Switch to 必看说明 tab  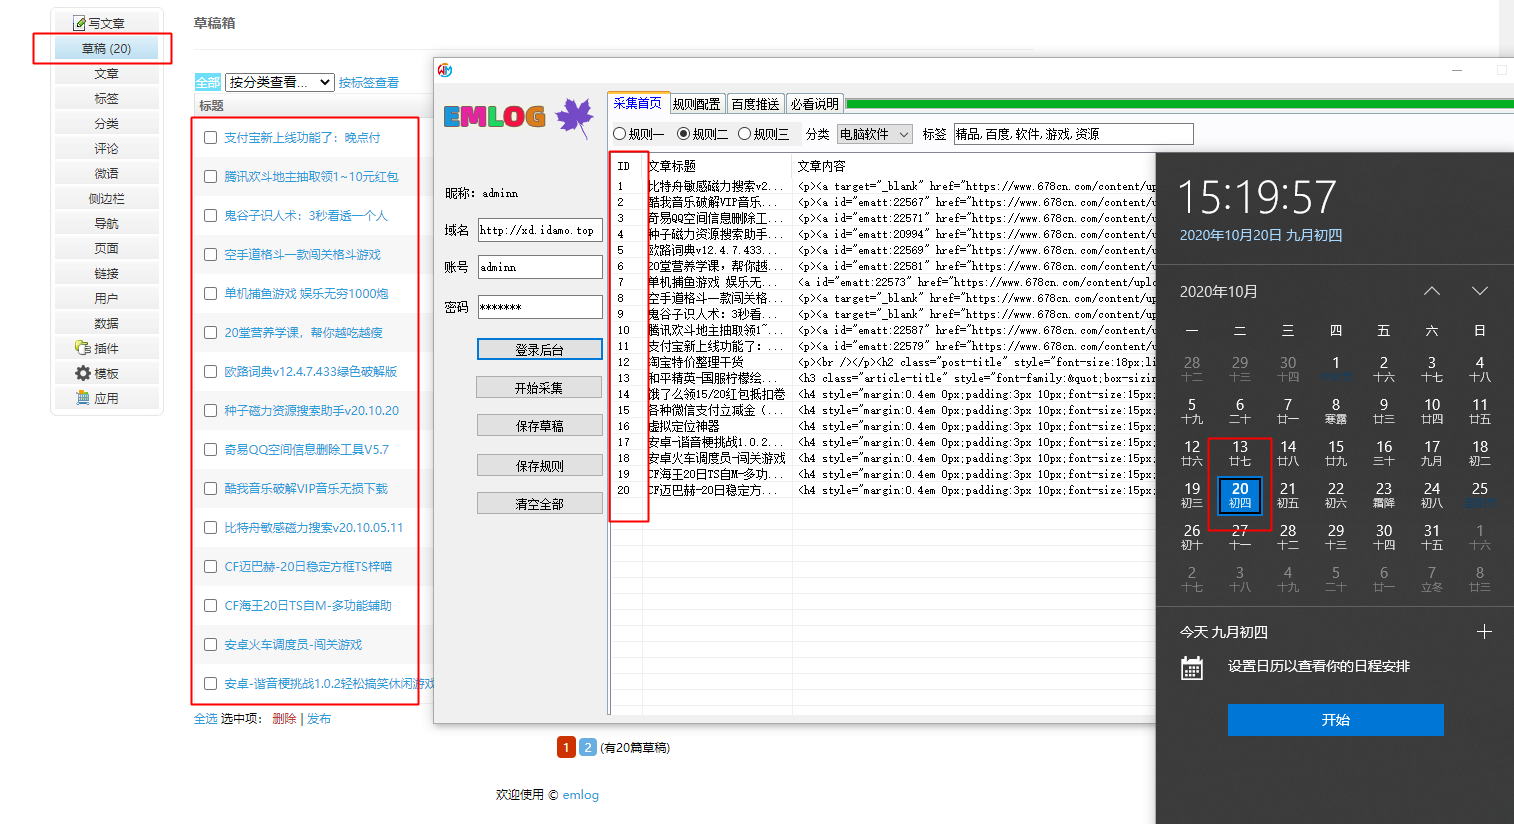(814, 104)
